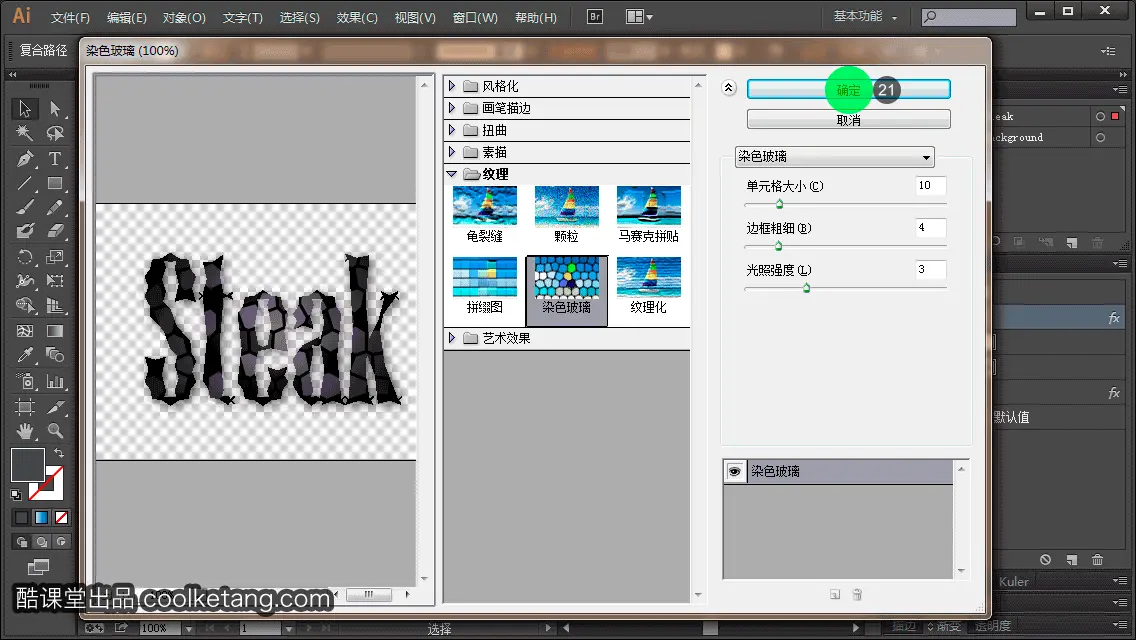
Task: Set paint mode to Gradient
Action: click(41, 518)
